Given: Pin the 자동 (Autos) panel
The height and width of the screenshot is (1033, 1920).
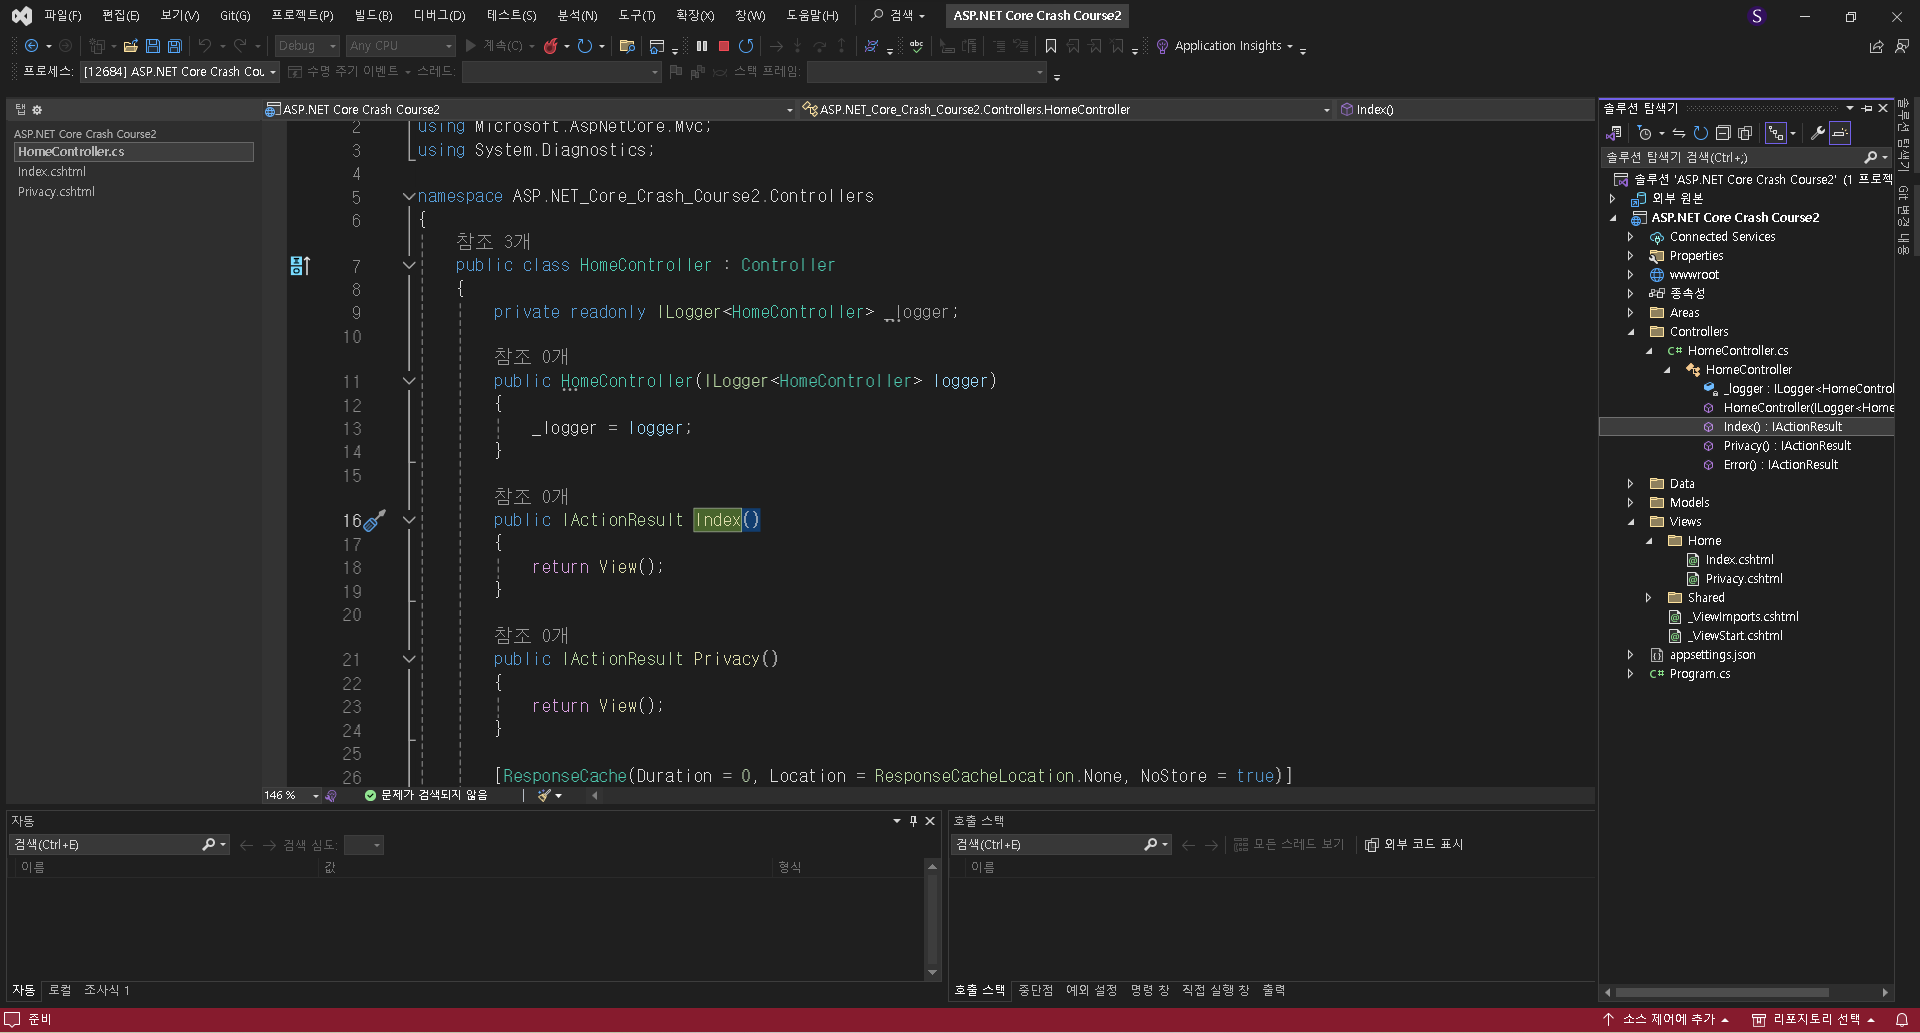Looking at the screenshot, I should [913, 821].
